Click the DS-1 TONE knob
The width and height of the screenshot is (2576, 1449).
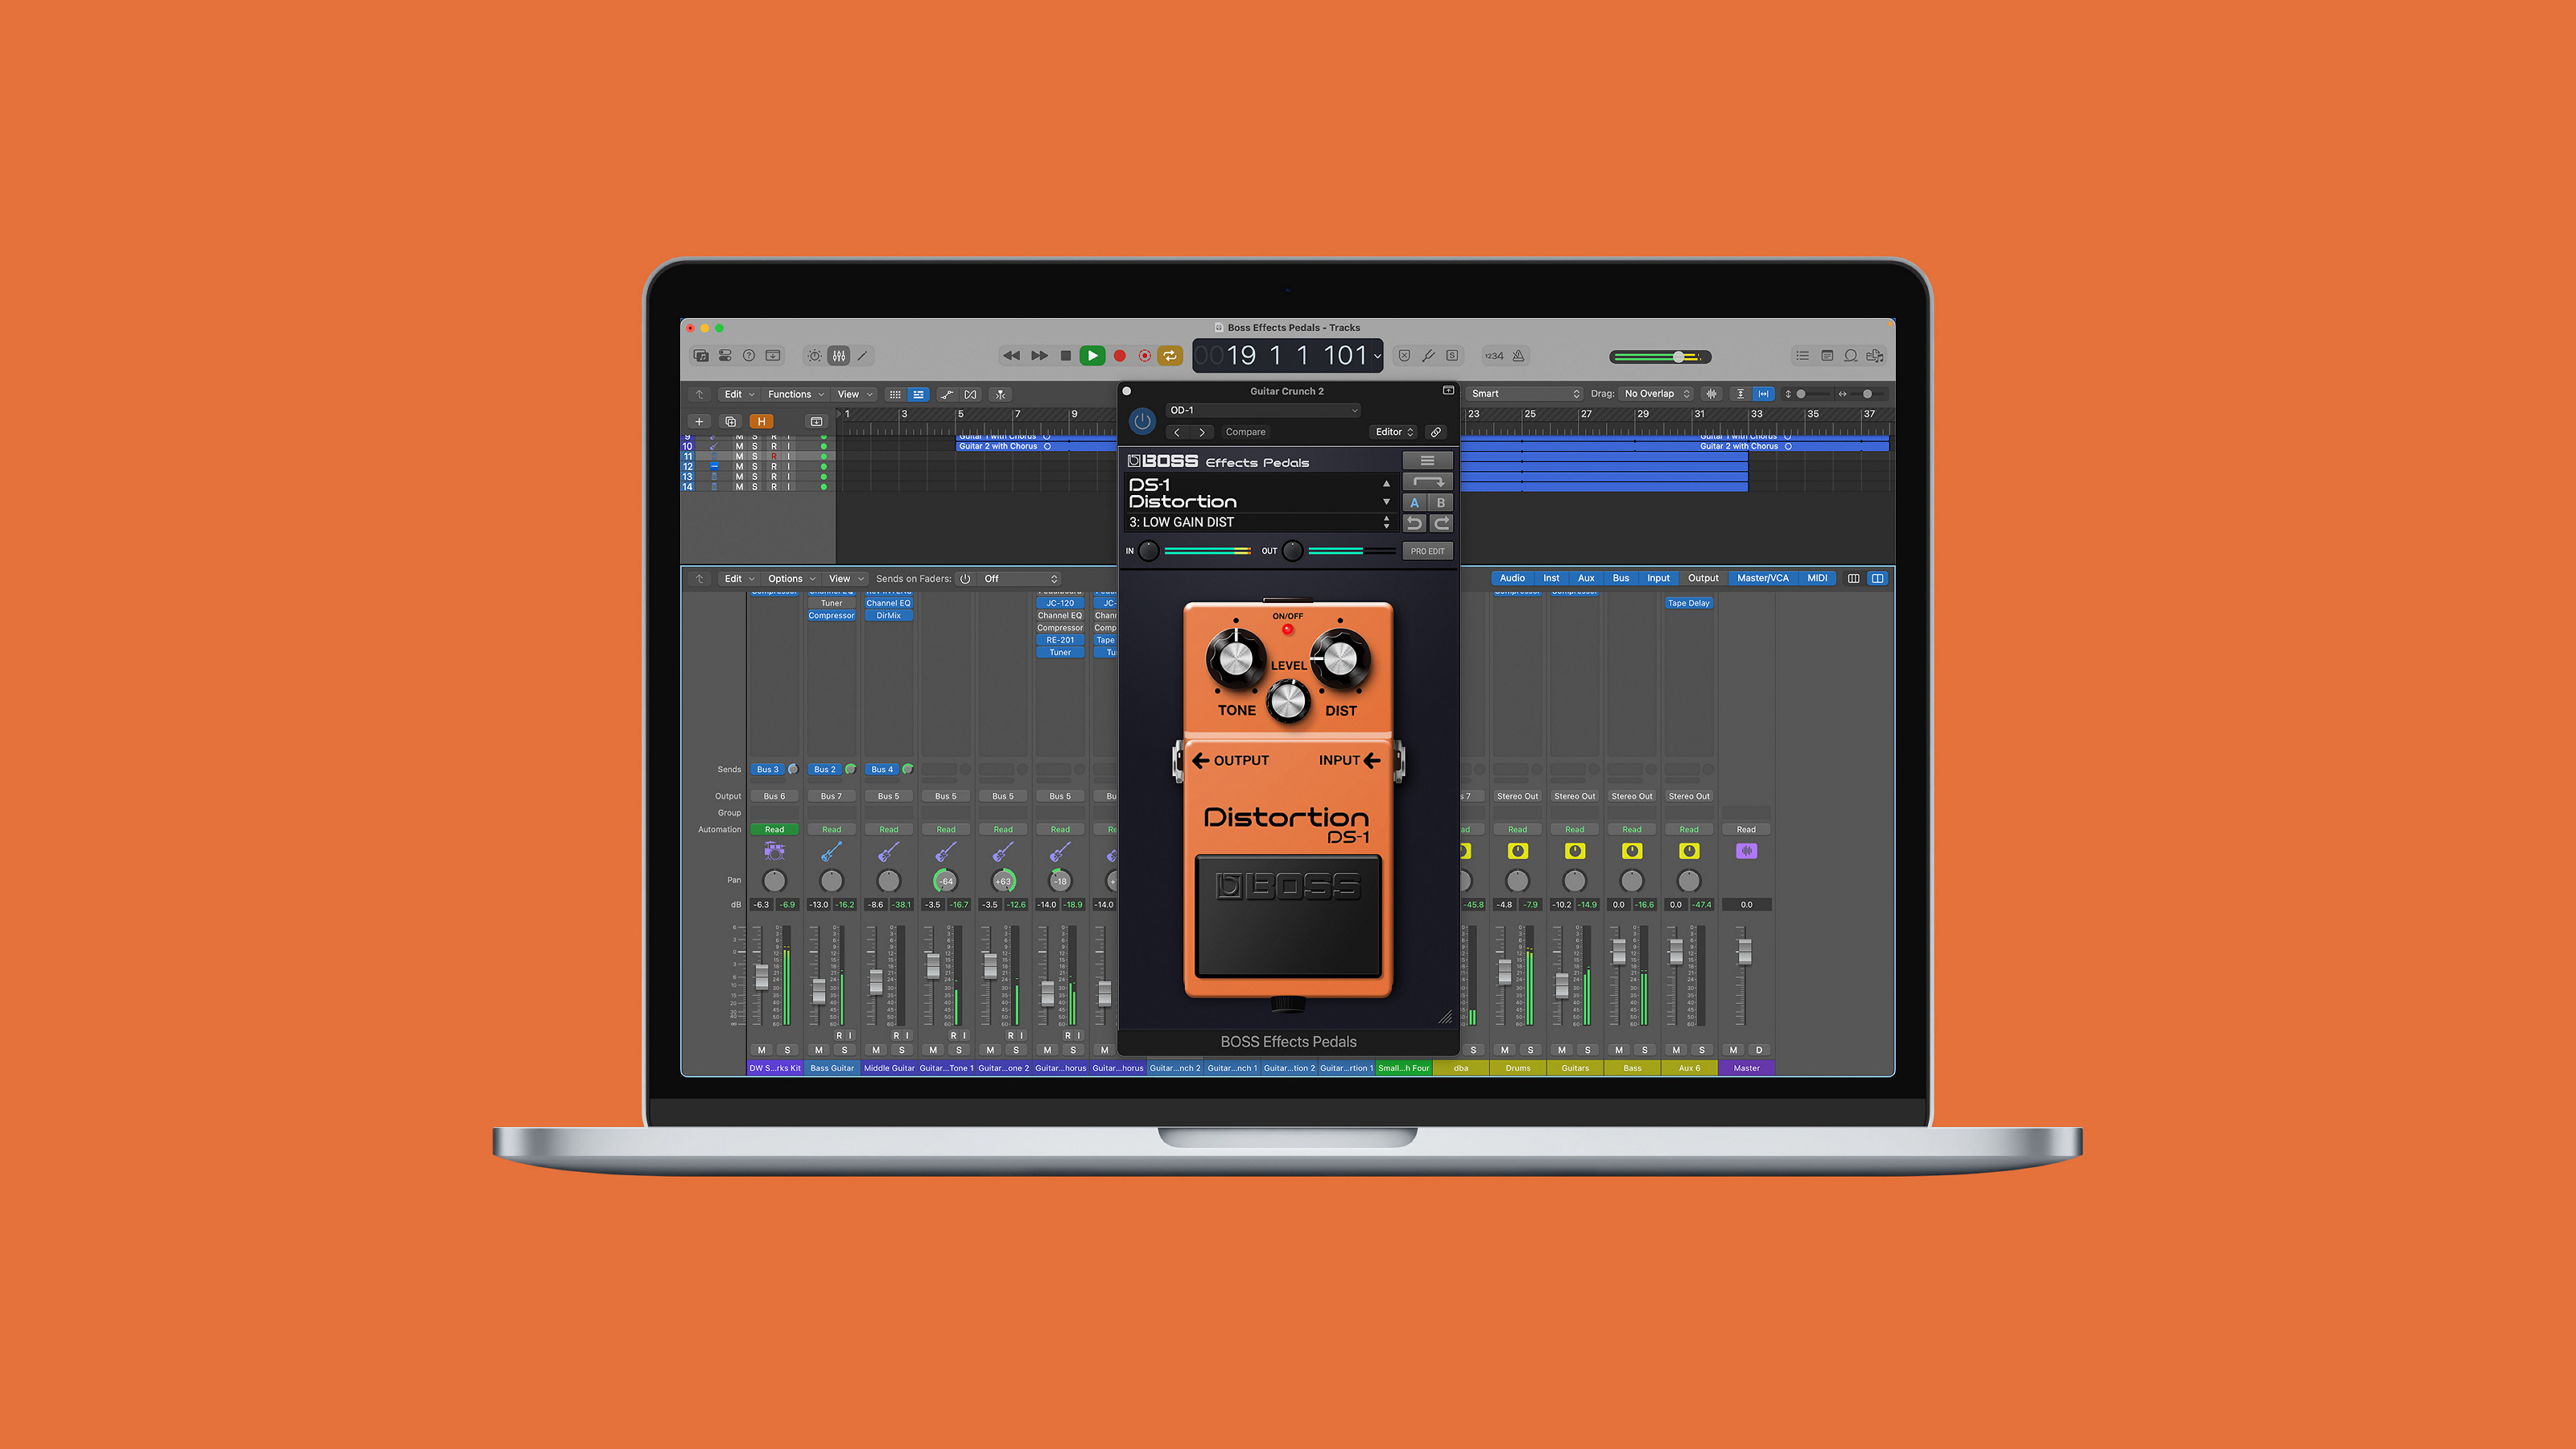point(1236,659)
